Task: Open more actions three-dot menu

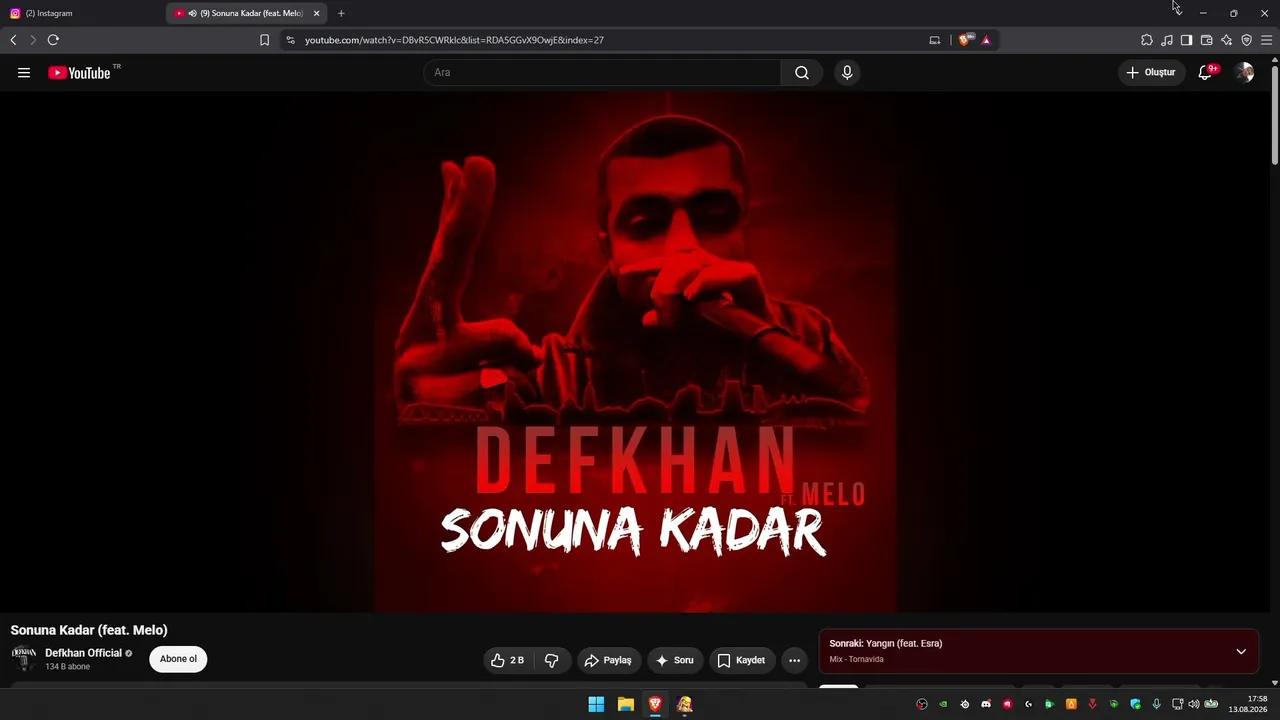Action: [794, 660]
